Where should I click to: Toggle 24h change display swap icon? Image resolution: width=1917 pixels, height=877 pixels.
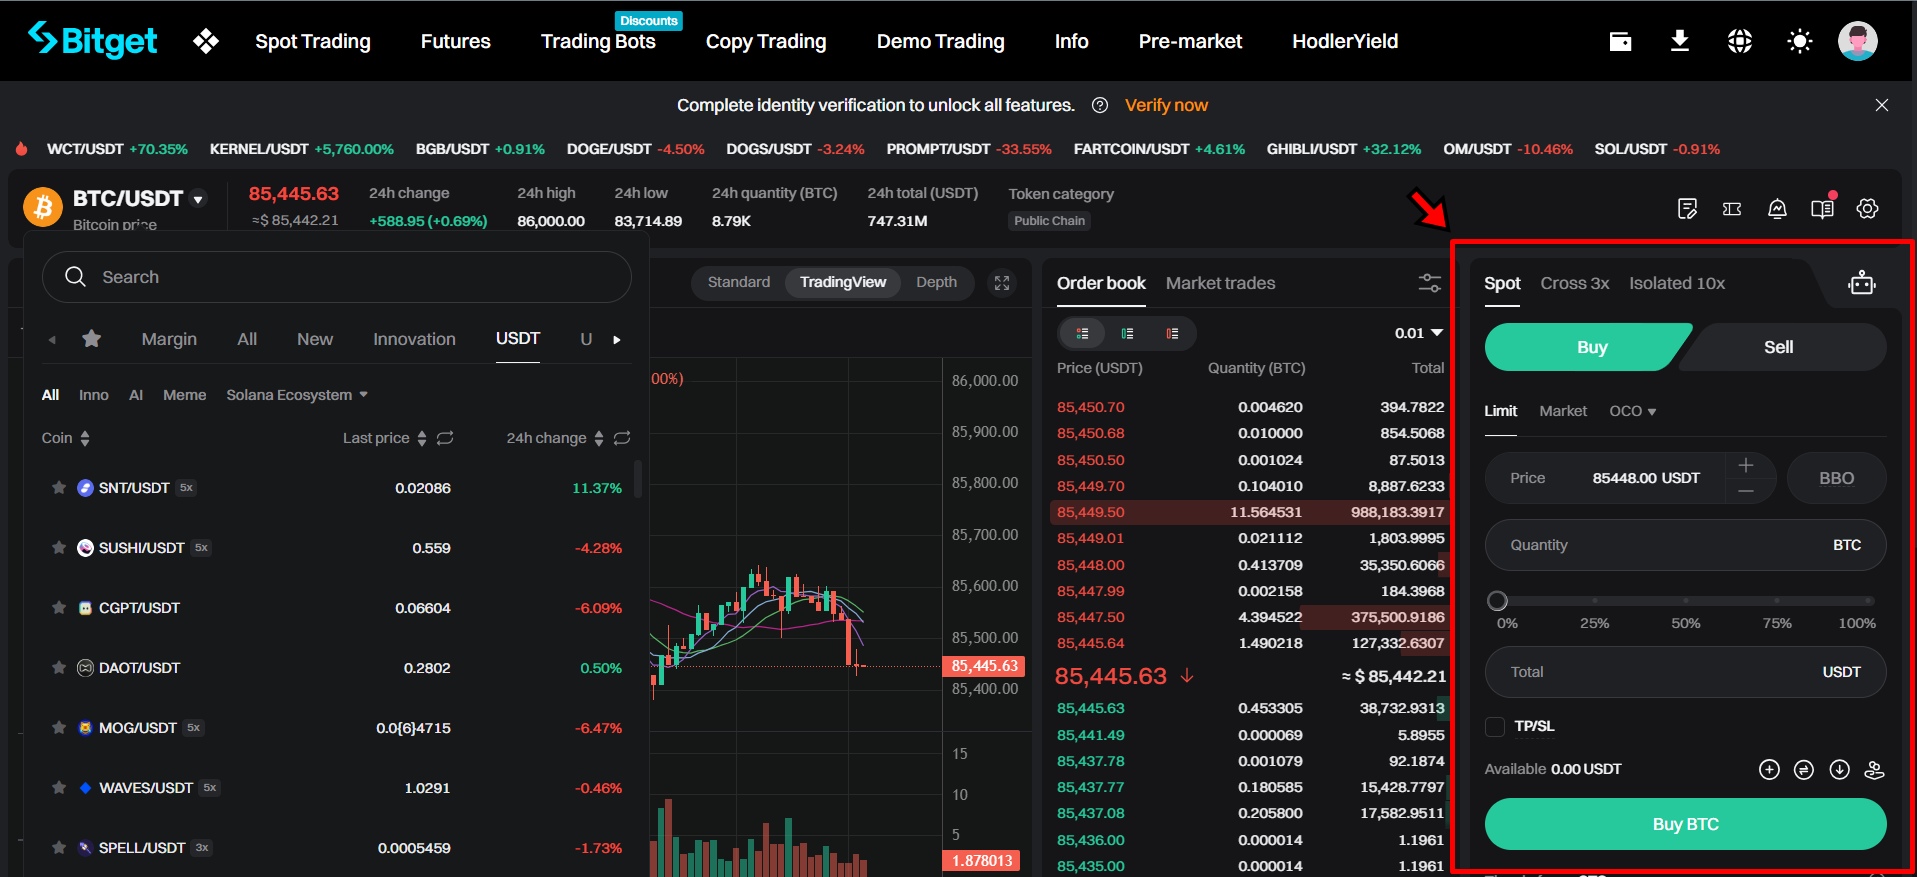622,438
